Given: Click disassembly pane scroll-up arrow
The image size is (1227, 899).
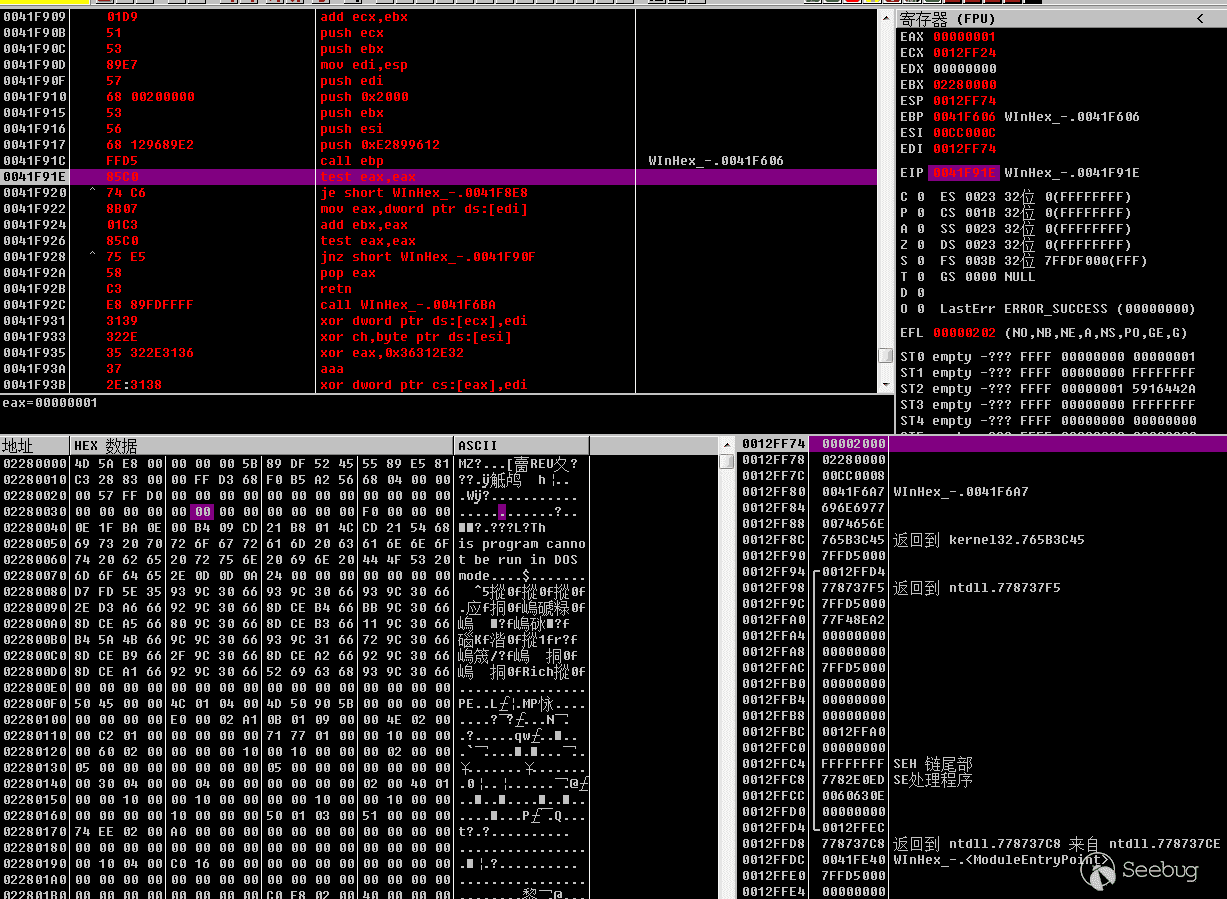Looking at the screenshot, I should [x=885, y=17].
